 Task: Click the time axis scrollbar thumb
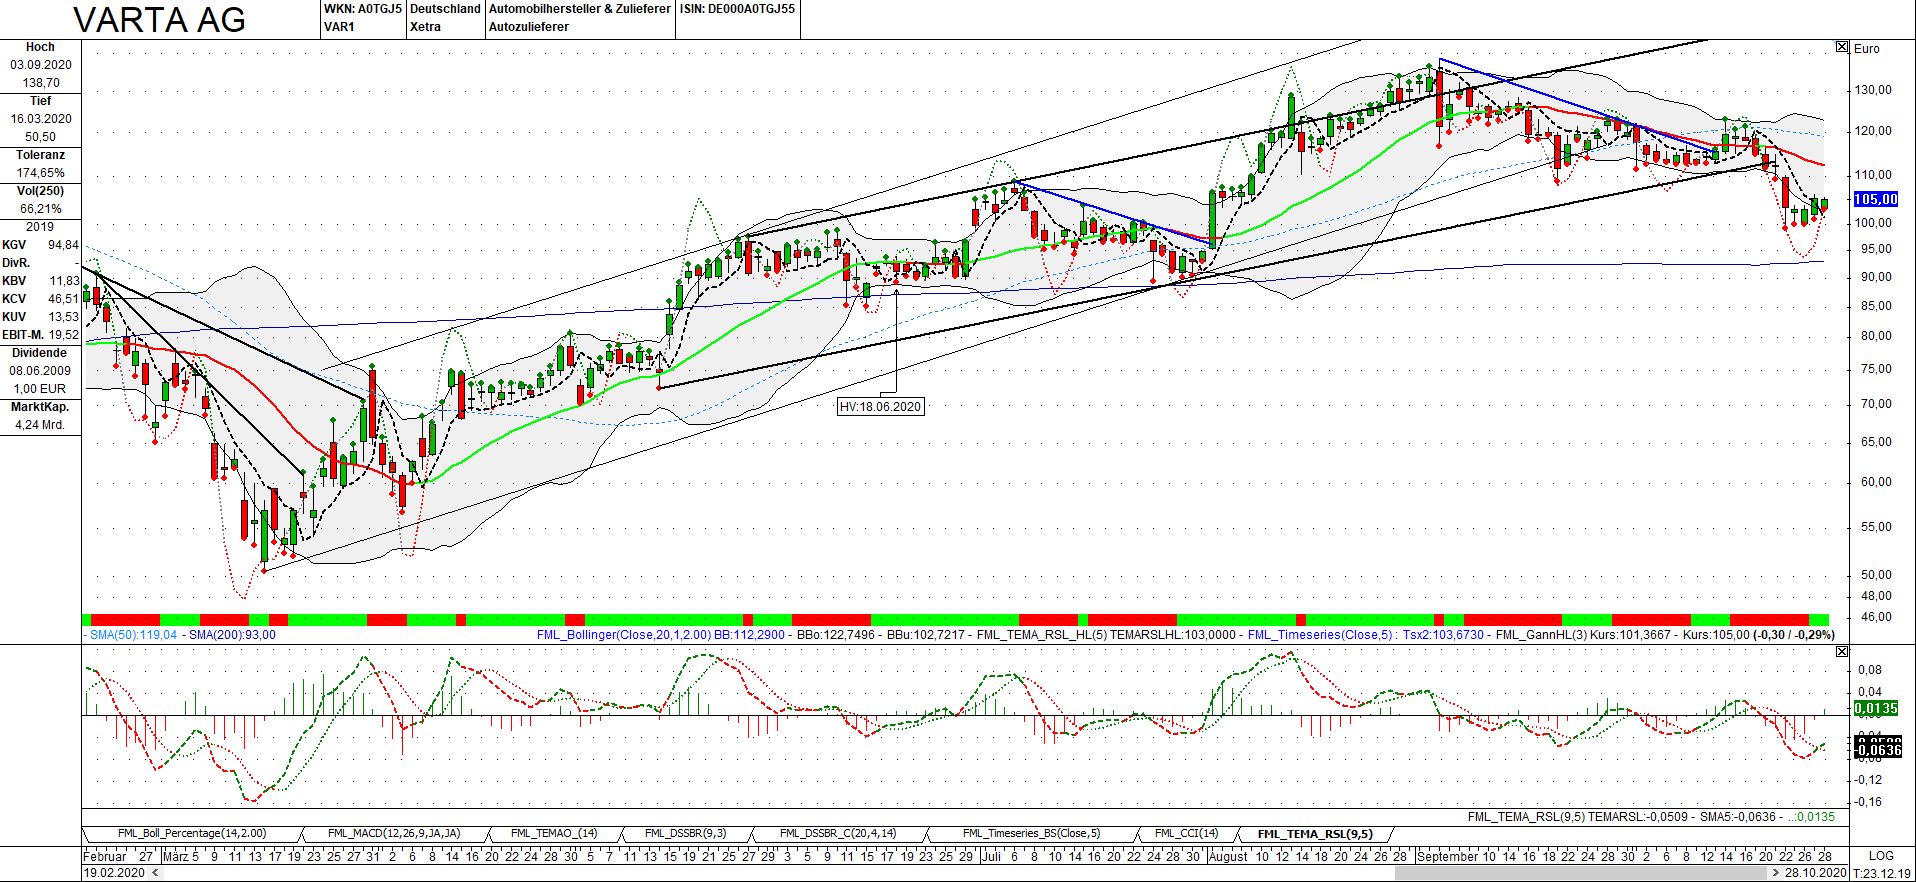click(x=1580, y=873)
